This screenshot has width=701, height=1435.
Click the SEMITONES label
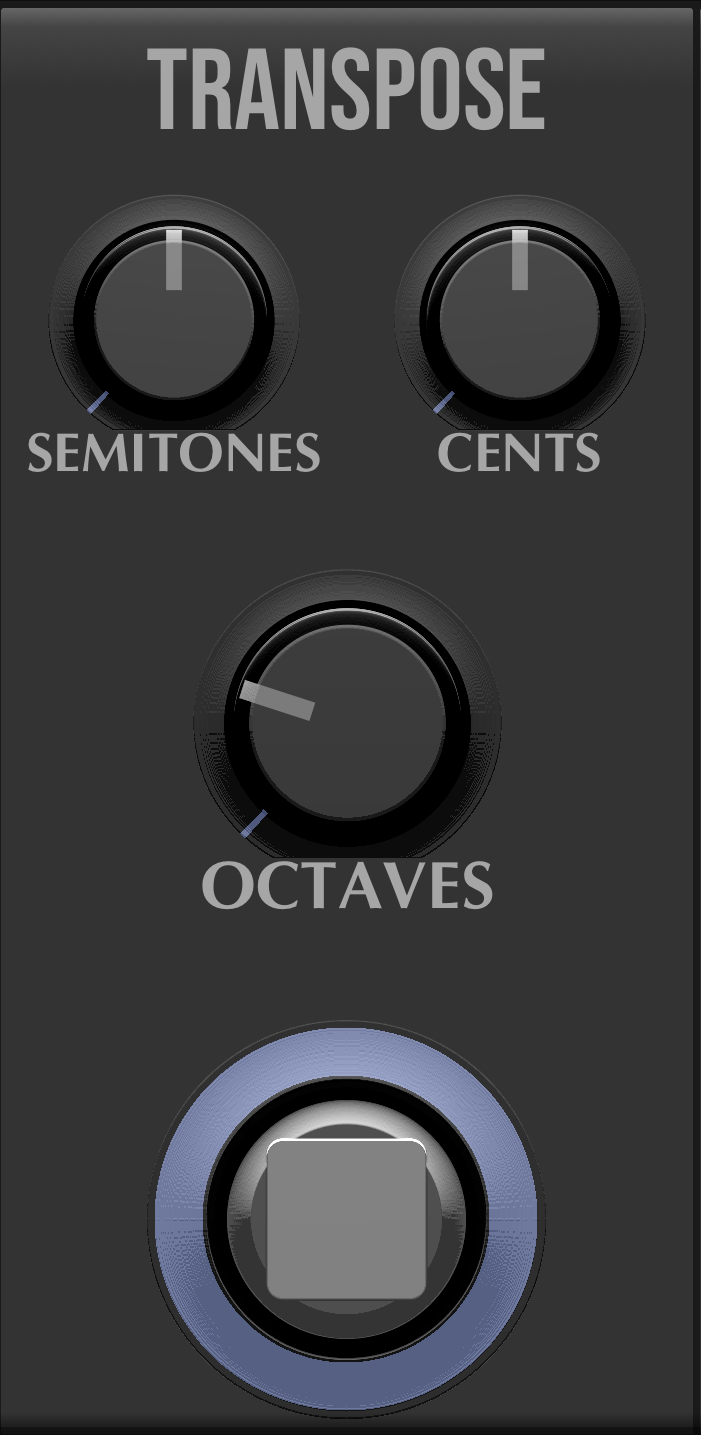click(174, 454)
